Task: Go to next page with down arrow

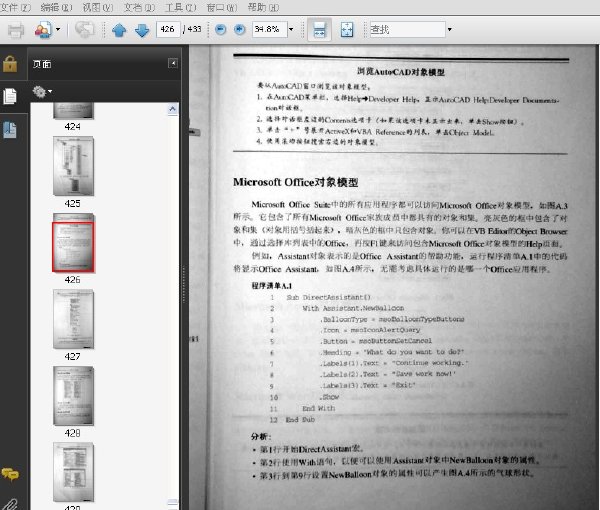Action: 142,30
